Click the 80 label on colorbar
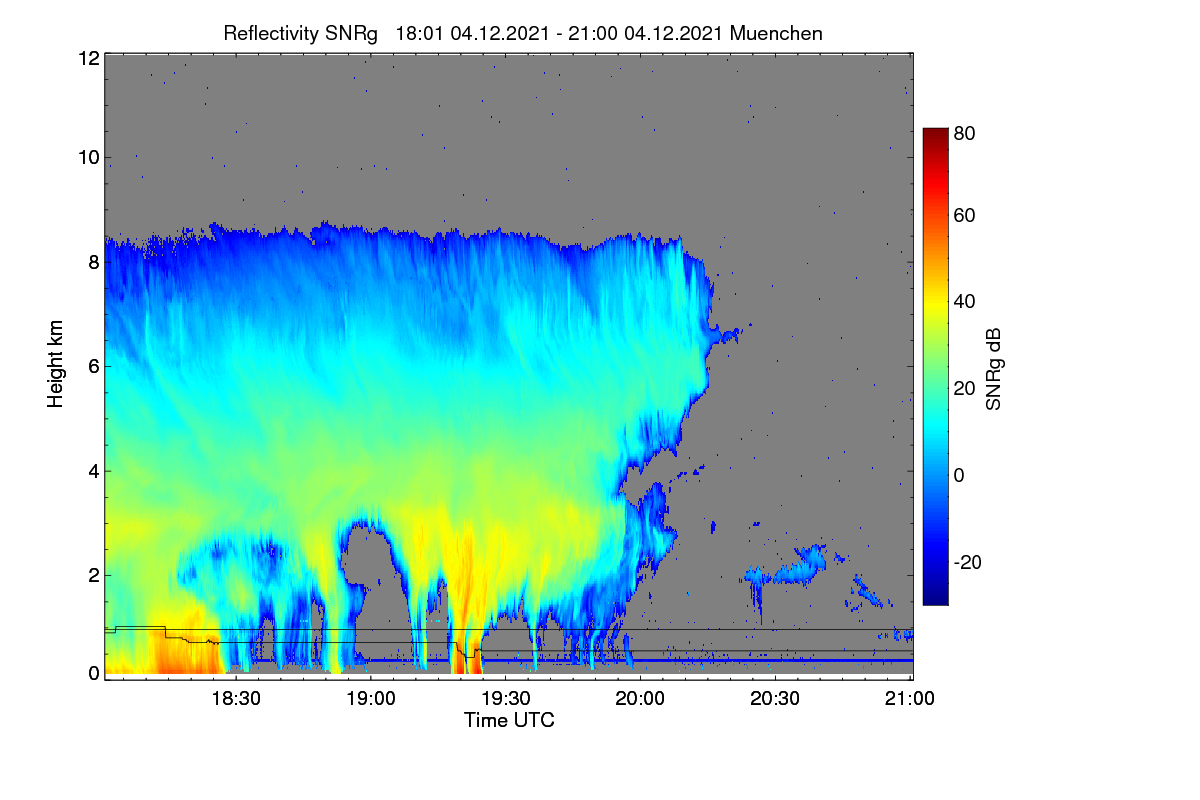1200x800 pixels. [965, 131]
